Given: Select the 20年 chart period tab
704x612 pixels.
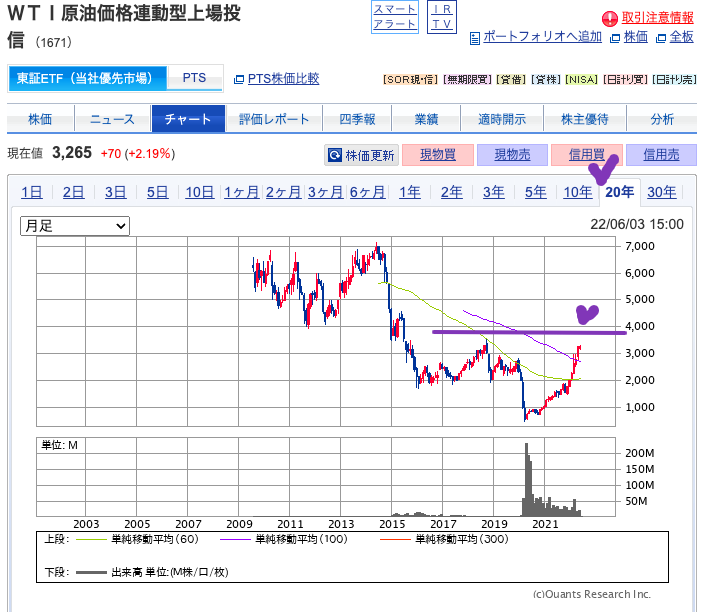Looking at the screenshot, I should pos(620,192).
